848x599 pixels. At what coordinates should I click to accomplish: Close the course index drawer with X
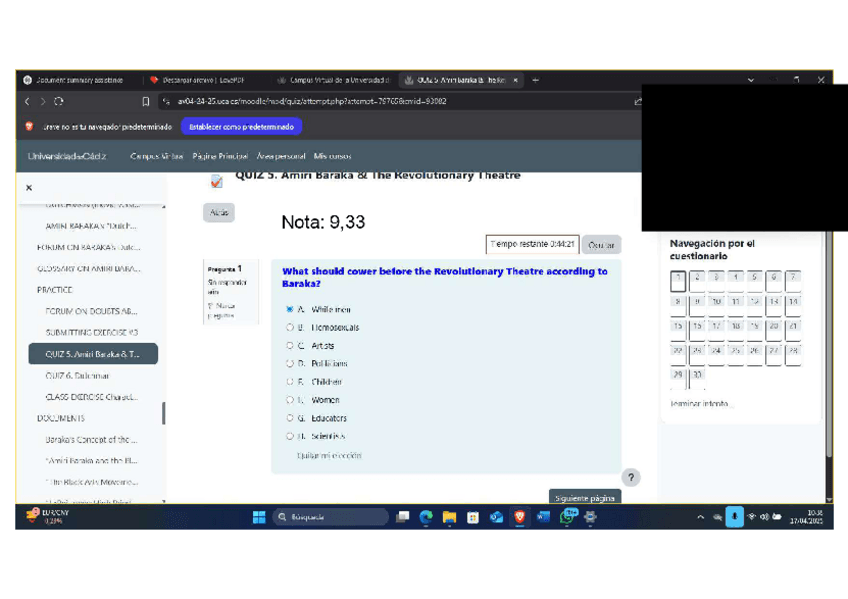tap(28, 187)
